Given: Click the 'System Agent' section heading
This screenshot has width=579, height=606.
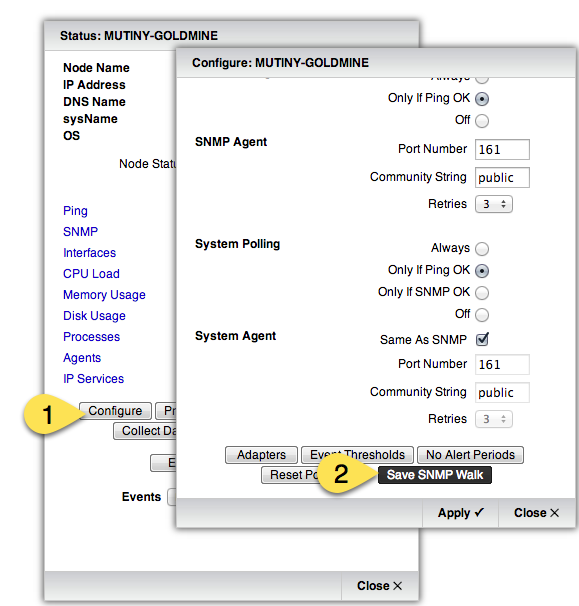Looking at the screenshot, I should point(235,336).
